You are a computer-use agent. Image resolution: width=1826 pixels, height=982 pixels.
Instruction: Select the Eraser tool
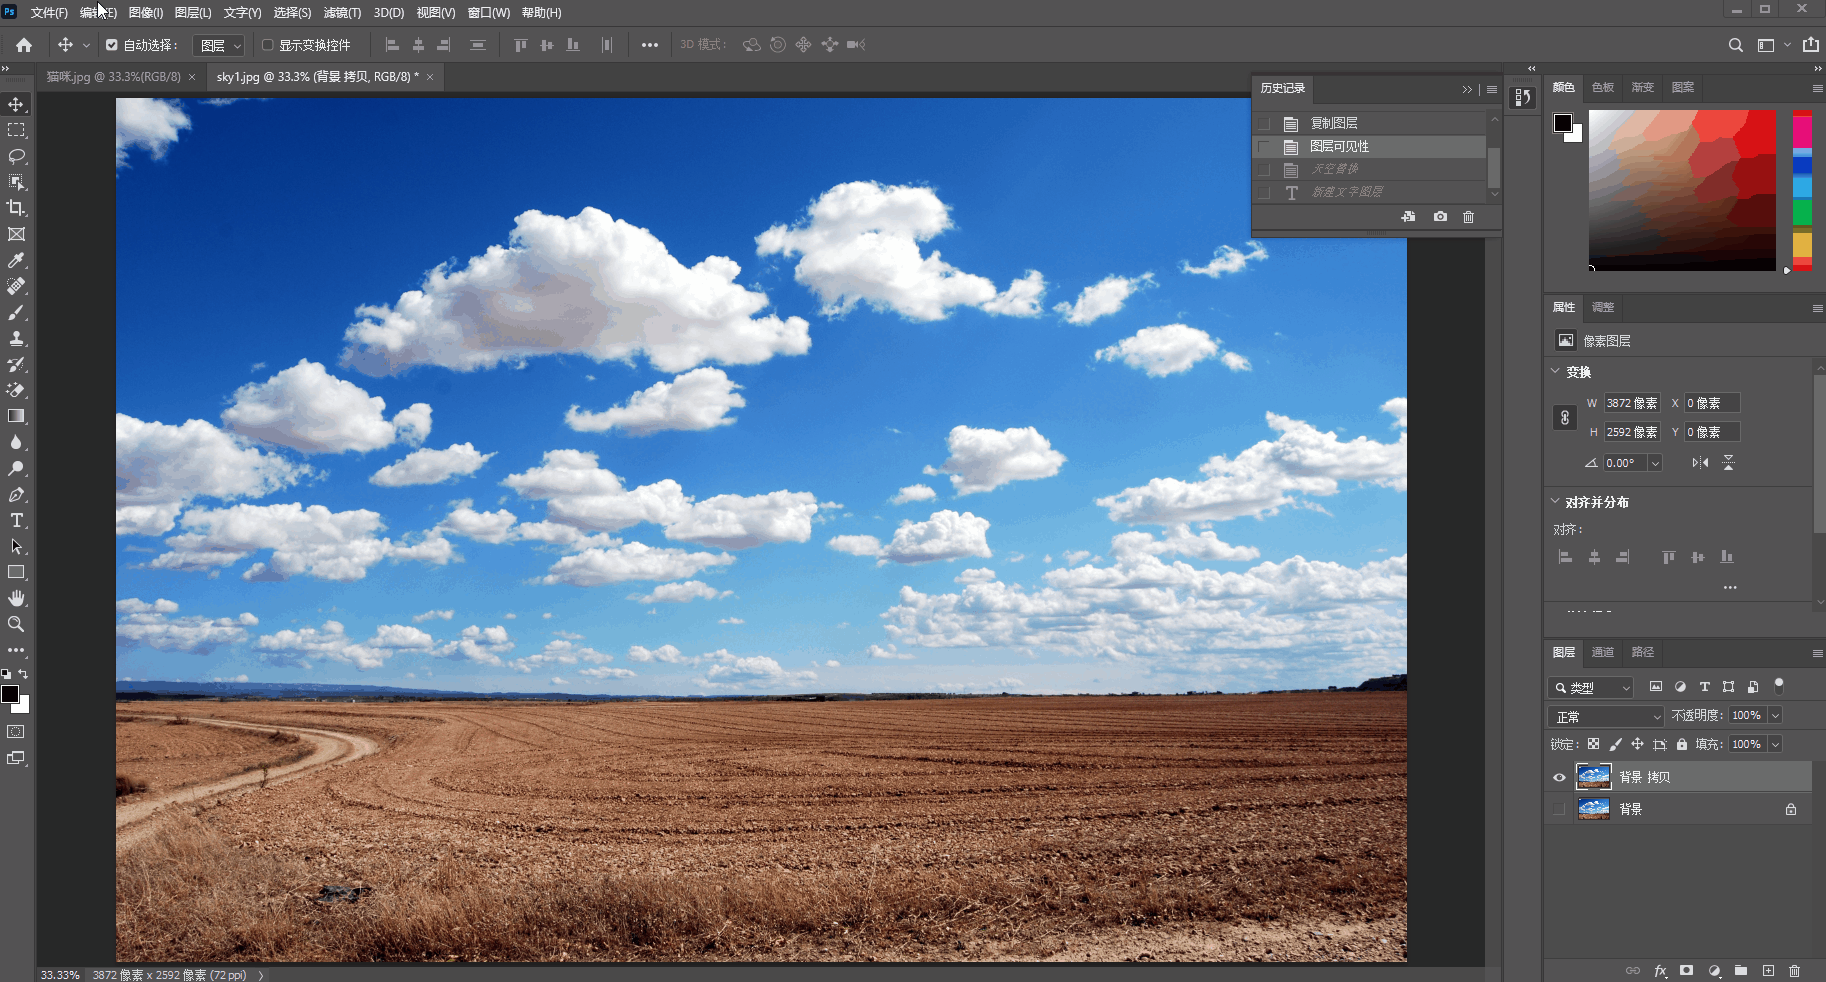click(x=16, y=390)
